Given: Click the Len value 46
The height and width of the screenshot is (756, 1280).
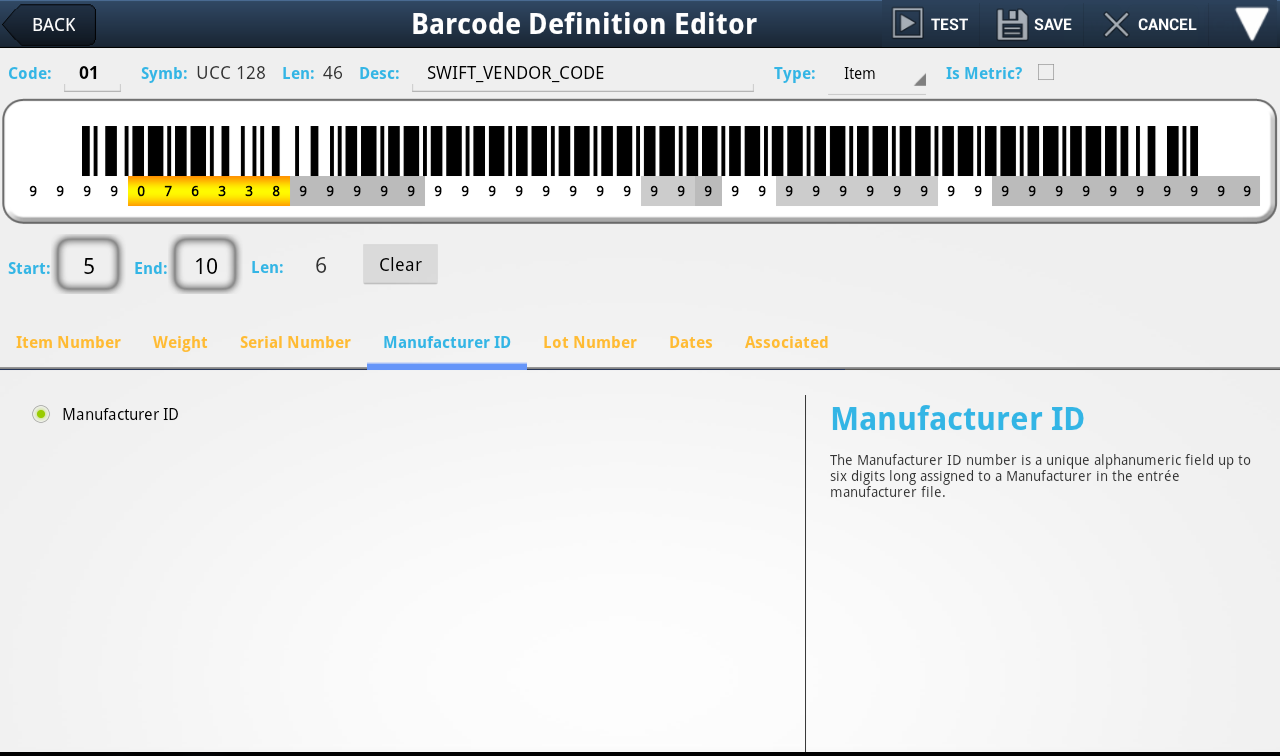Looking at the screenshot, I should coord(333,73).
